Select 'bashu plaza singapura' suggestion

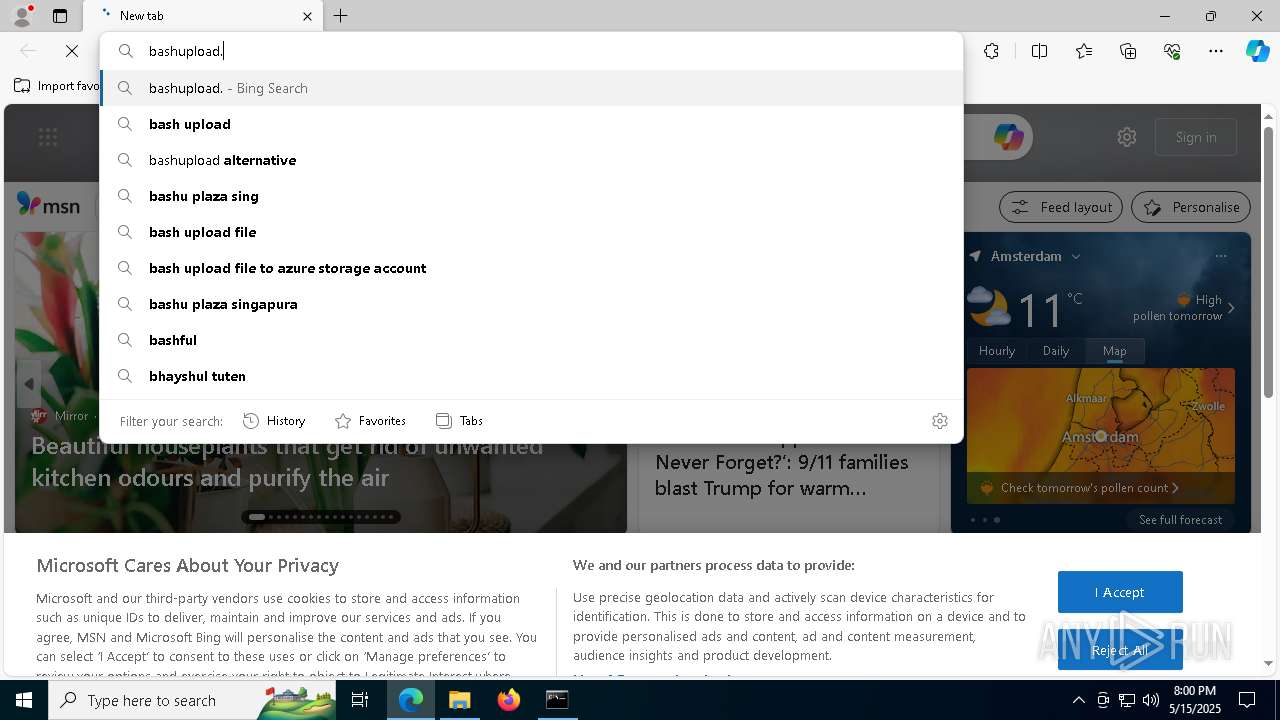(x=531, y=304)
